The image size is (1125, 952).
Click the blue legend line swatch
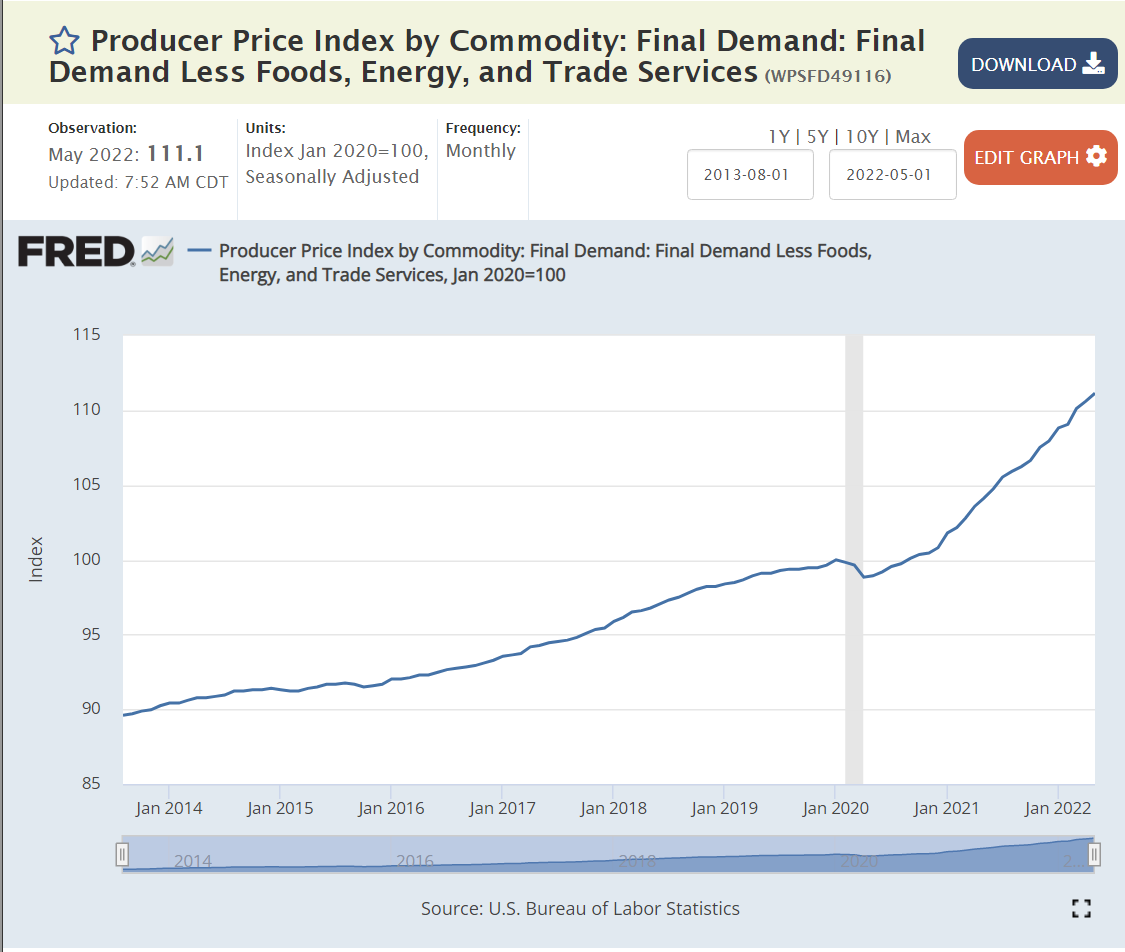click(x=199, y=251)
